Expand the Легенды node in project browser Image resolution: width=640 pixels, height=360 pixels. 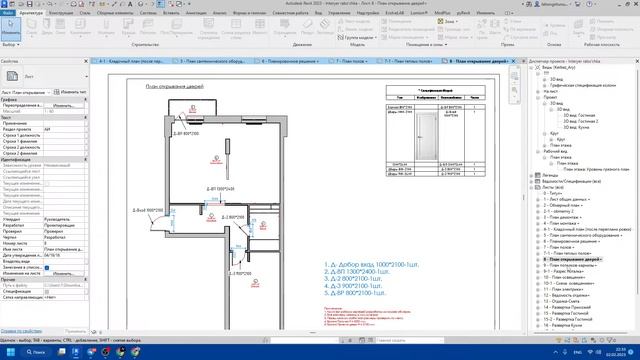pyautogui.click(x=531, y=175)
